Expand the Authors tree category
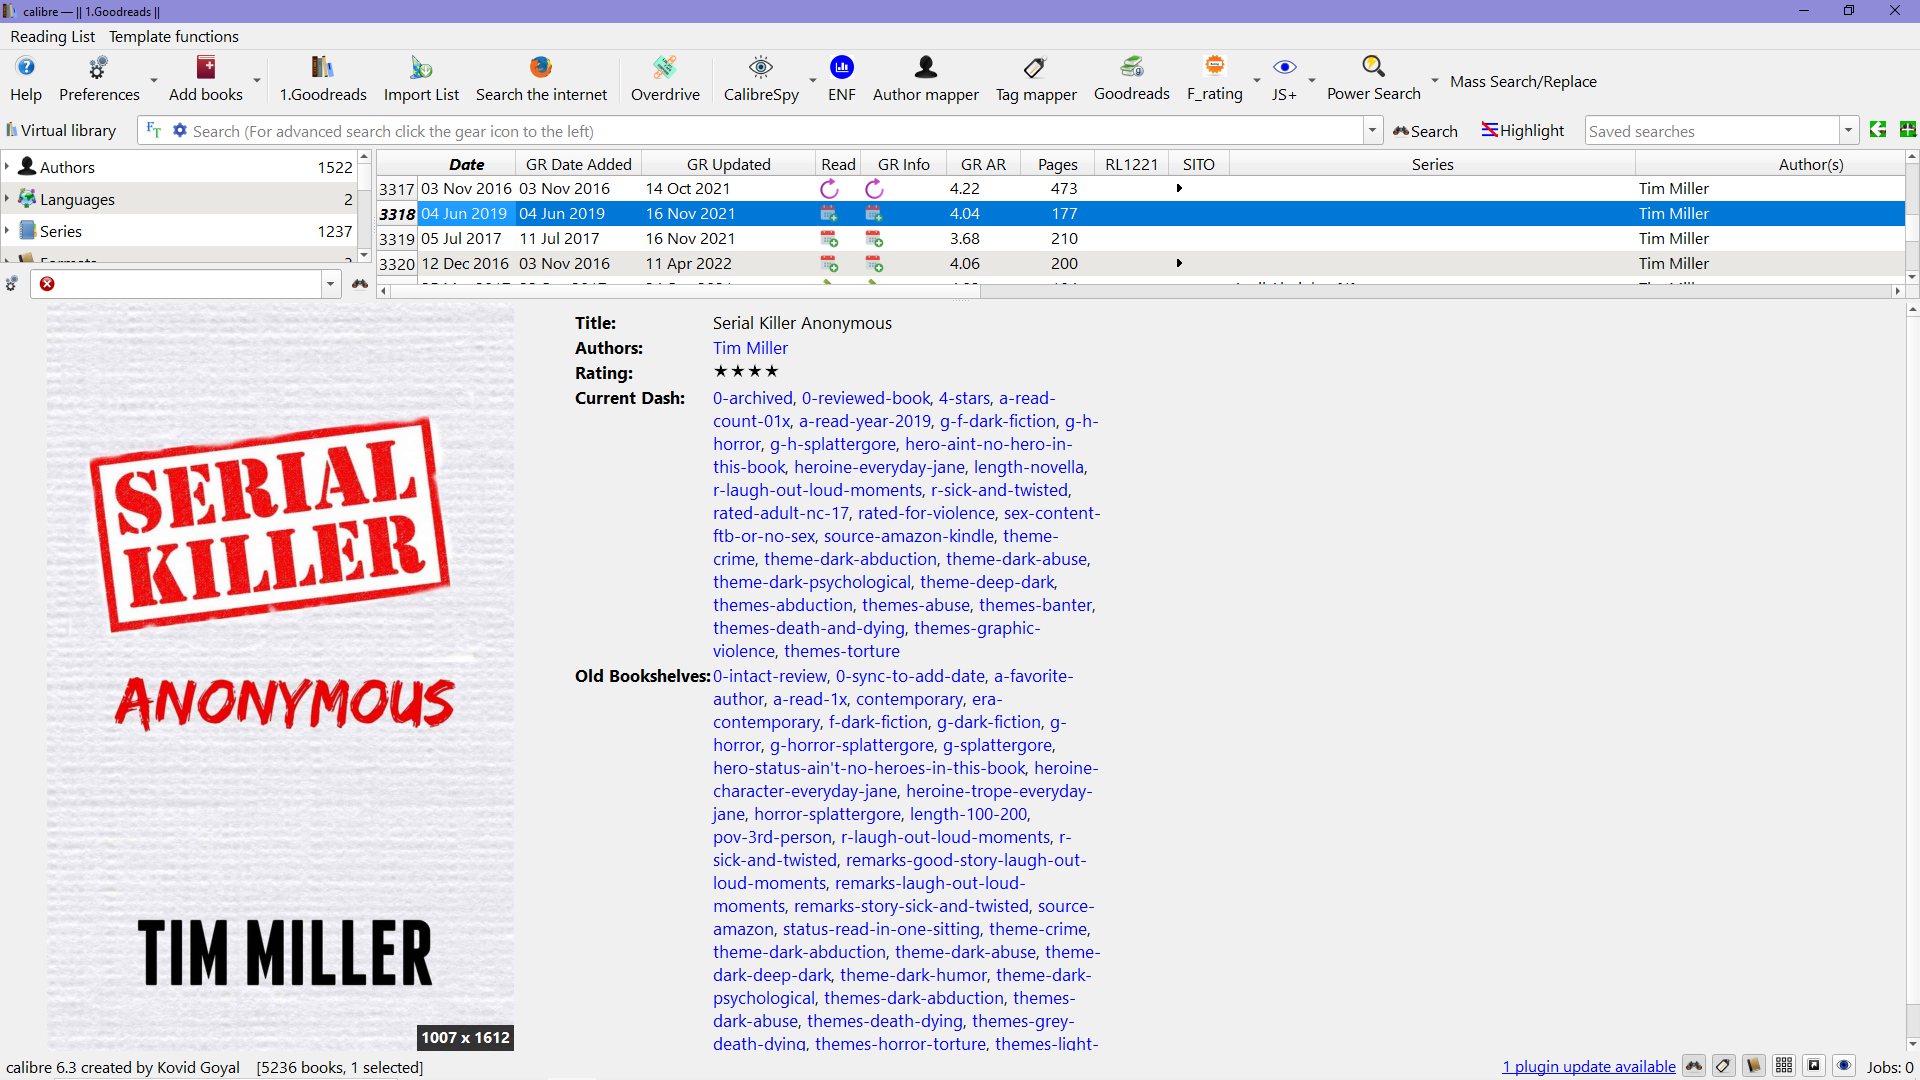Screen dimensions: 1920x1080 click(7, 167)
